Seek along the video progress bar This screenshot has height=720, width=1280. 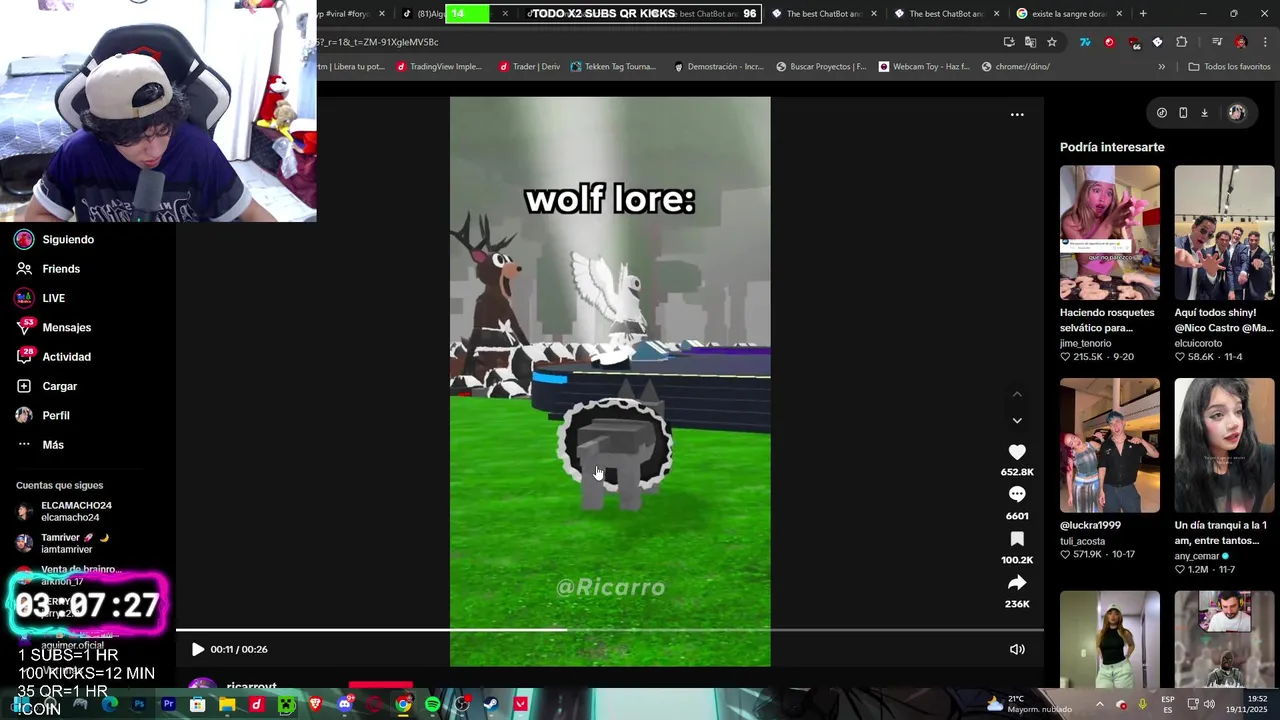tap(610, 630)
